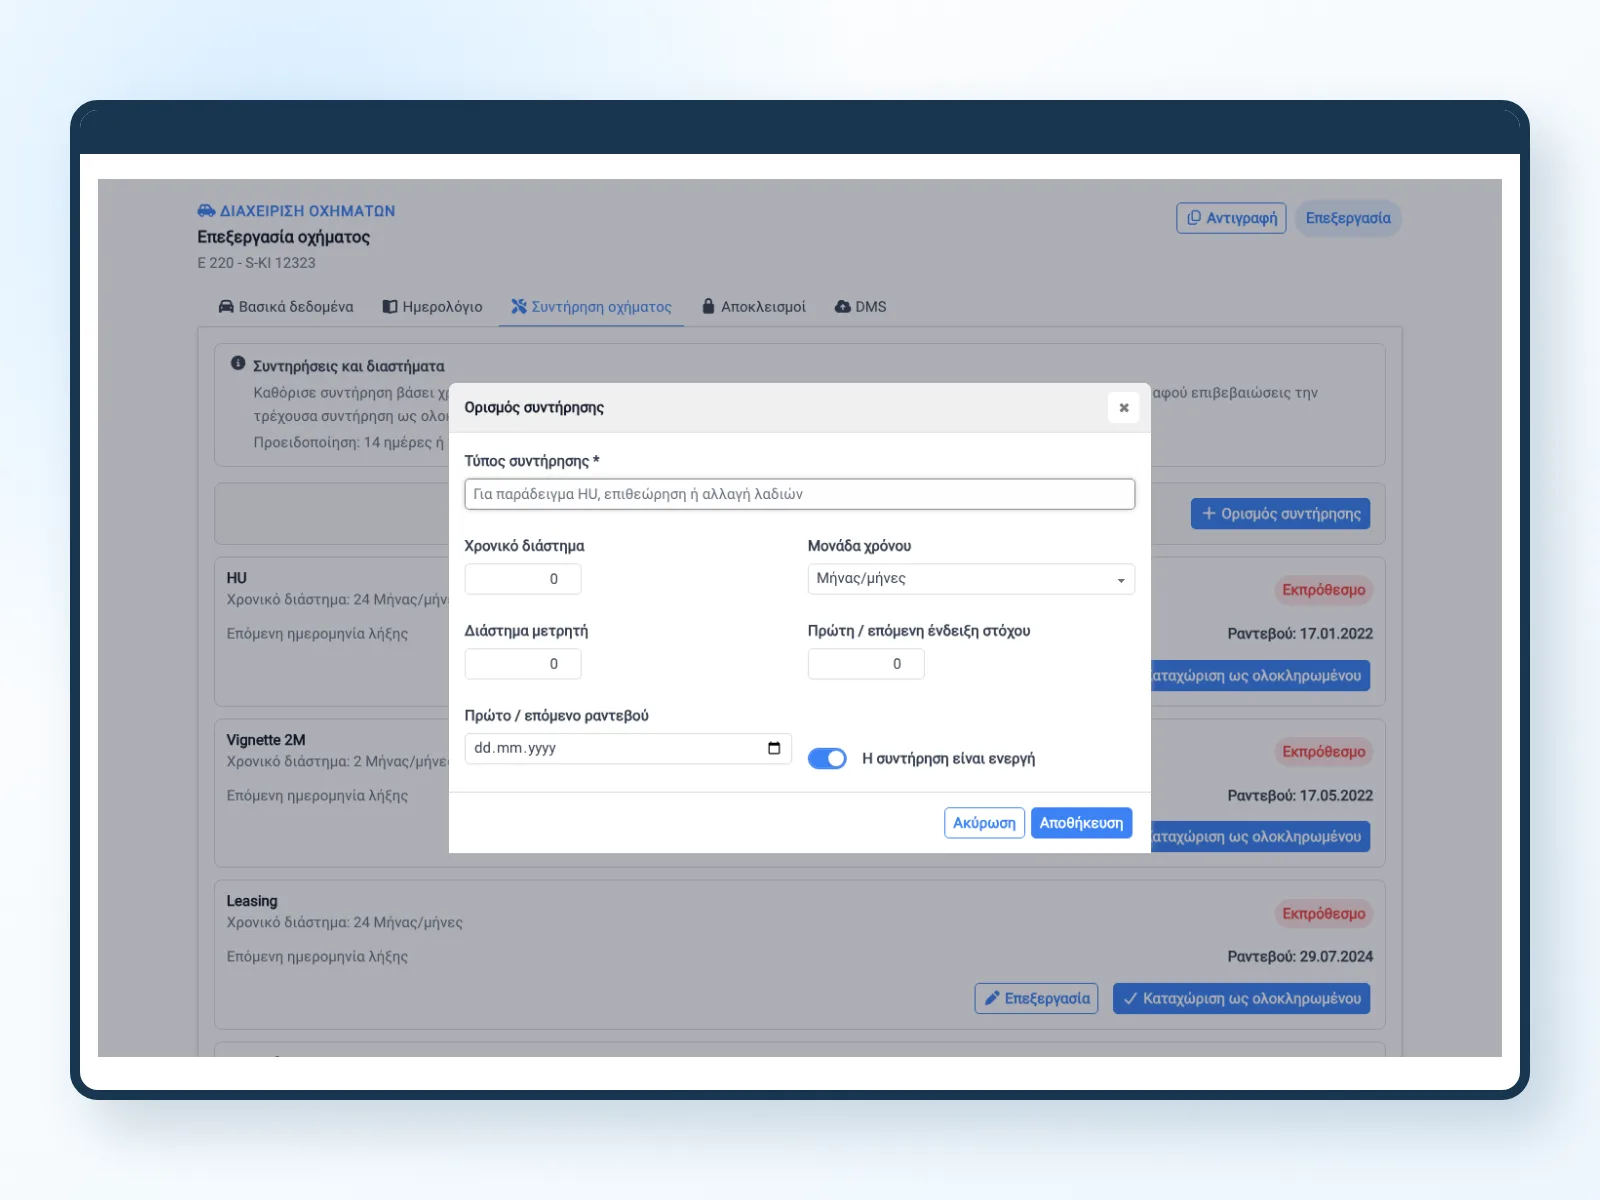
Task: Click the top-right Επεξεργασία button
Action: pos(1348,218)
